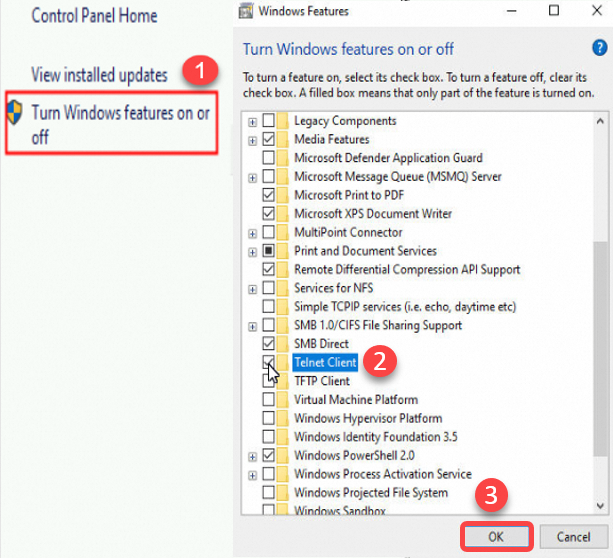Expand the MultiPoint Connector node

click(x=253, y=234)
